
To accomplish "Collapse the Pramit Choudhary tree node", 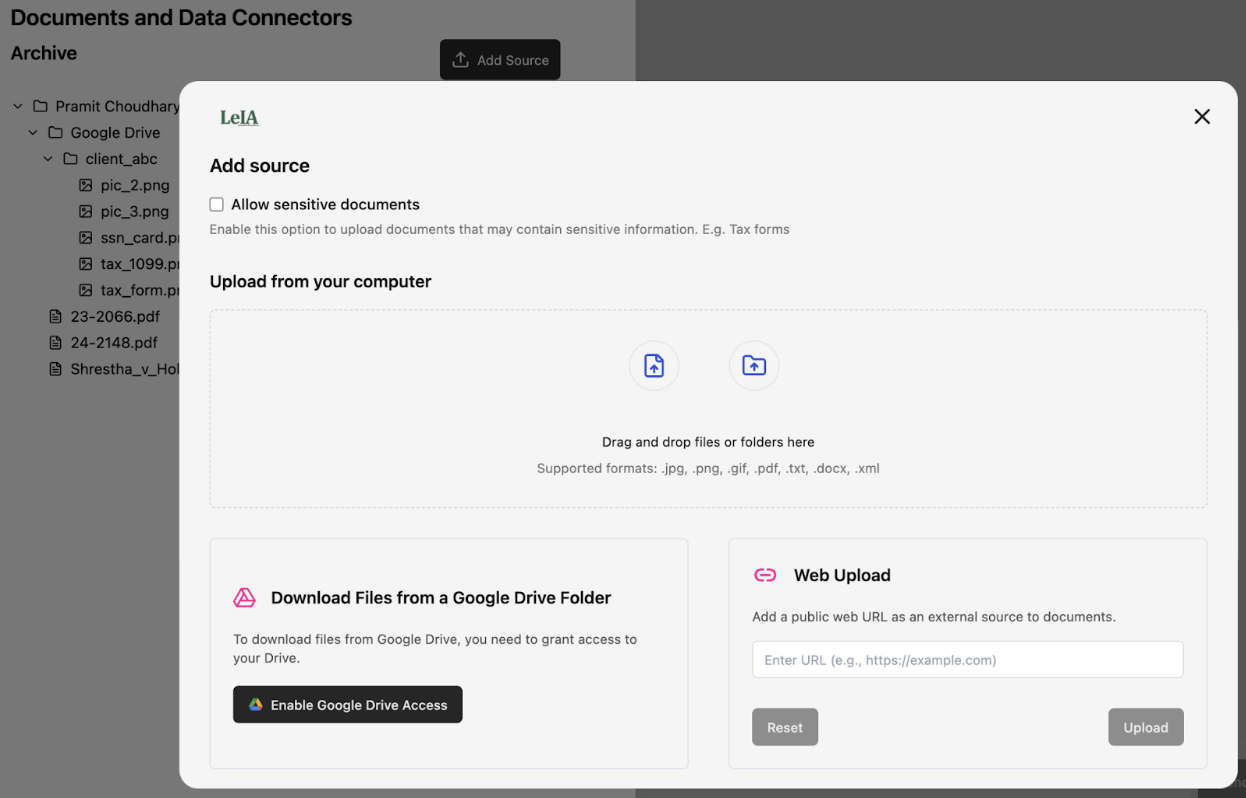I will 18,106.
